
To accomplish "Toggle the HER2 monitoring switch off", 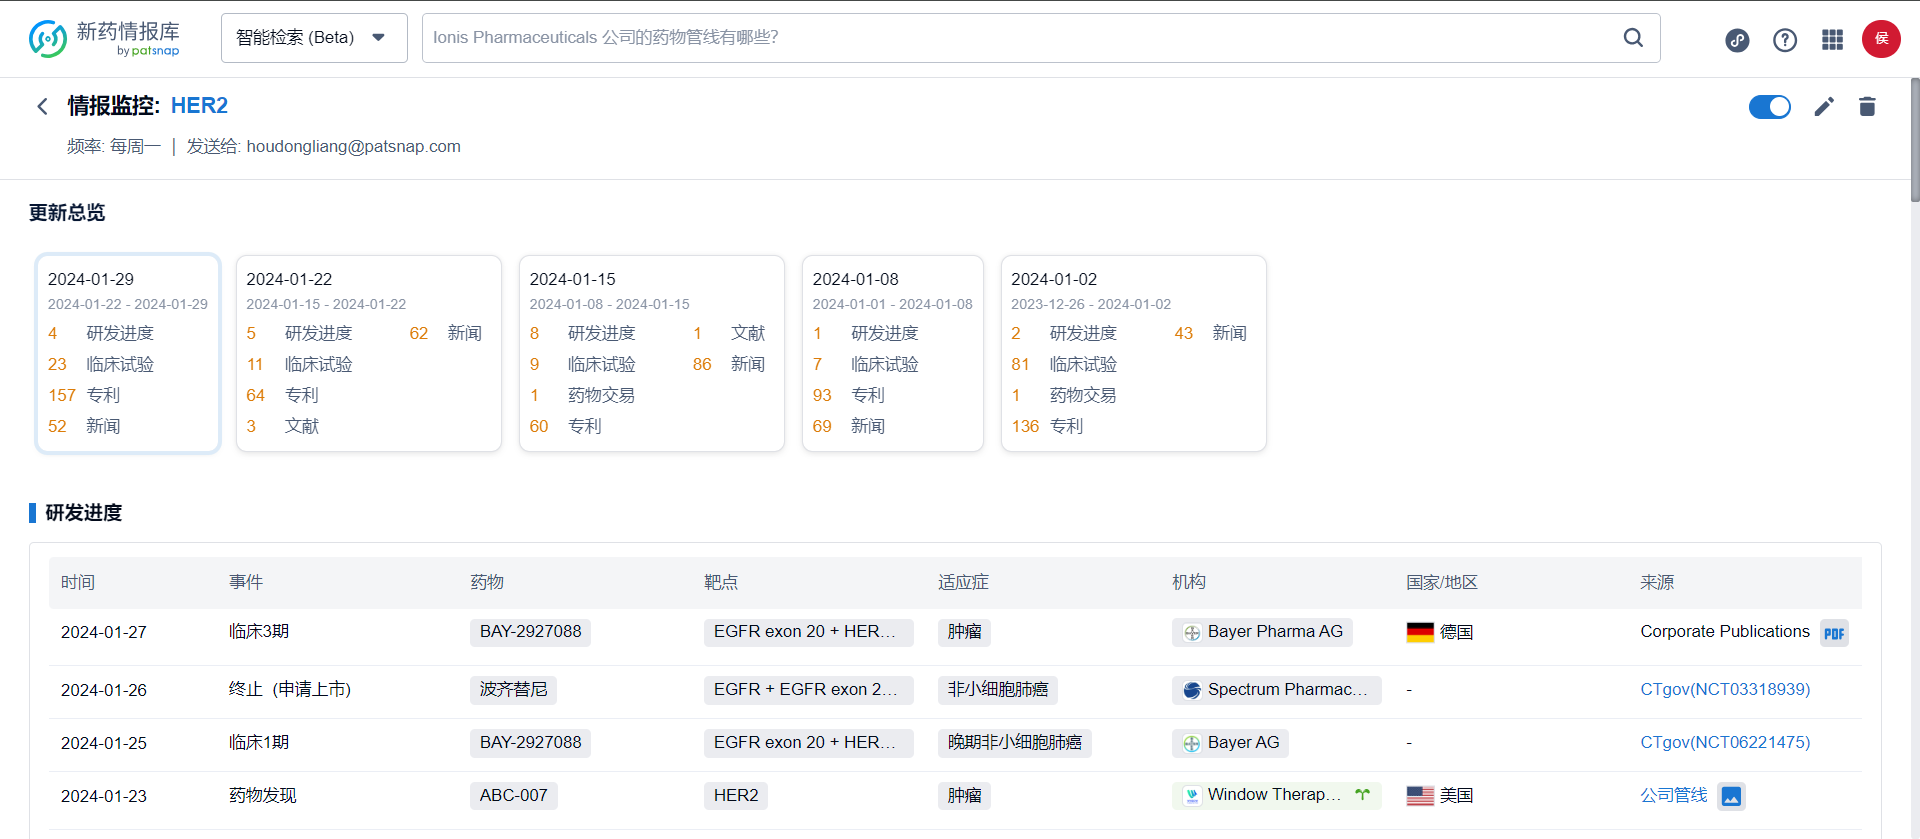I will [x=1770, y=107].
